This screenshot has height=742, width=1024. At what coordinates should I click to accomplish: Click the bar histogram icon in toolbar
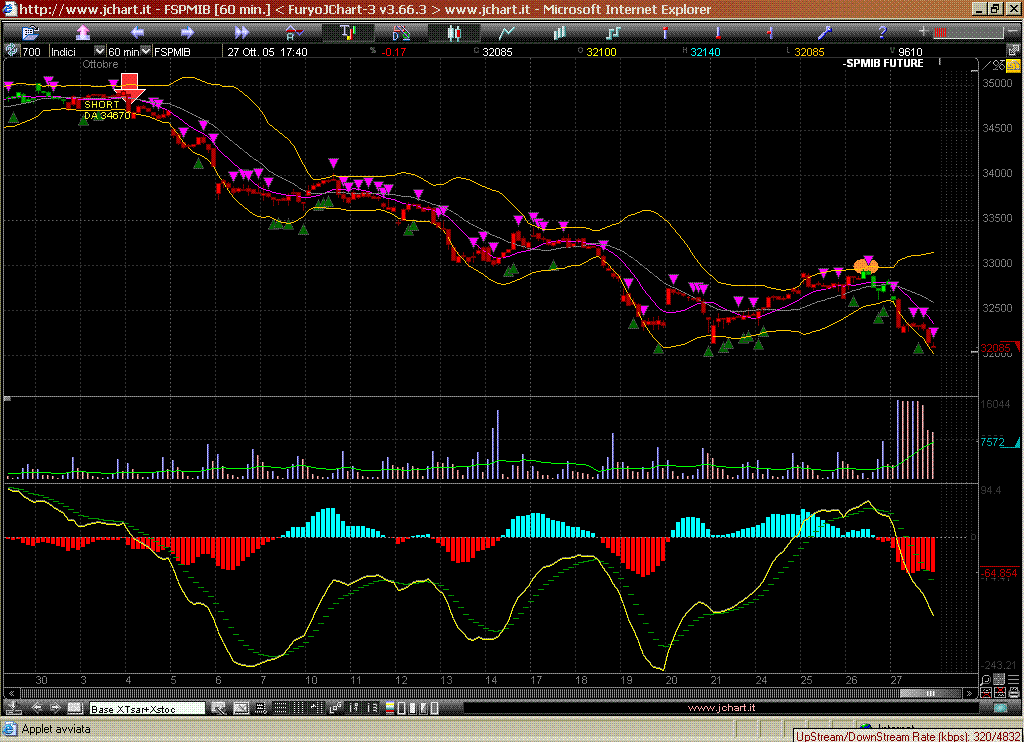[x=559, y=33]
